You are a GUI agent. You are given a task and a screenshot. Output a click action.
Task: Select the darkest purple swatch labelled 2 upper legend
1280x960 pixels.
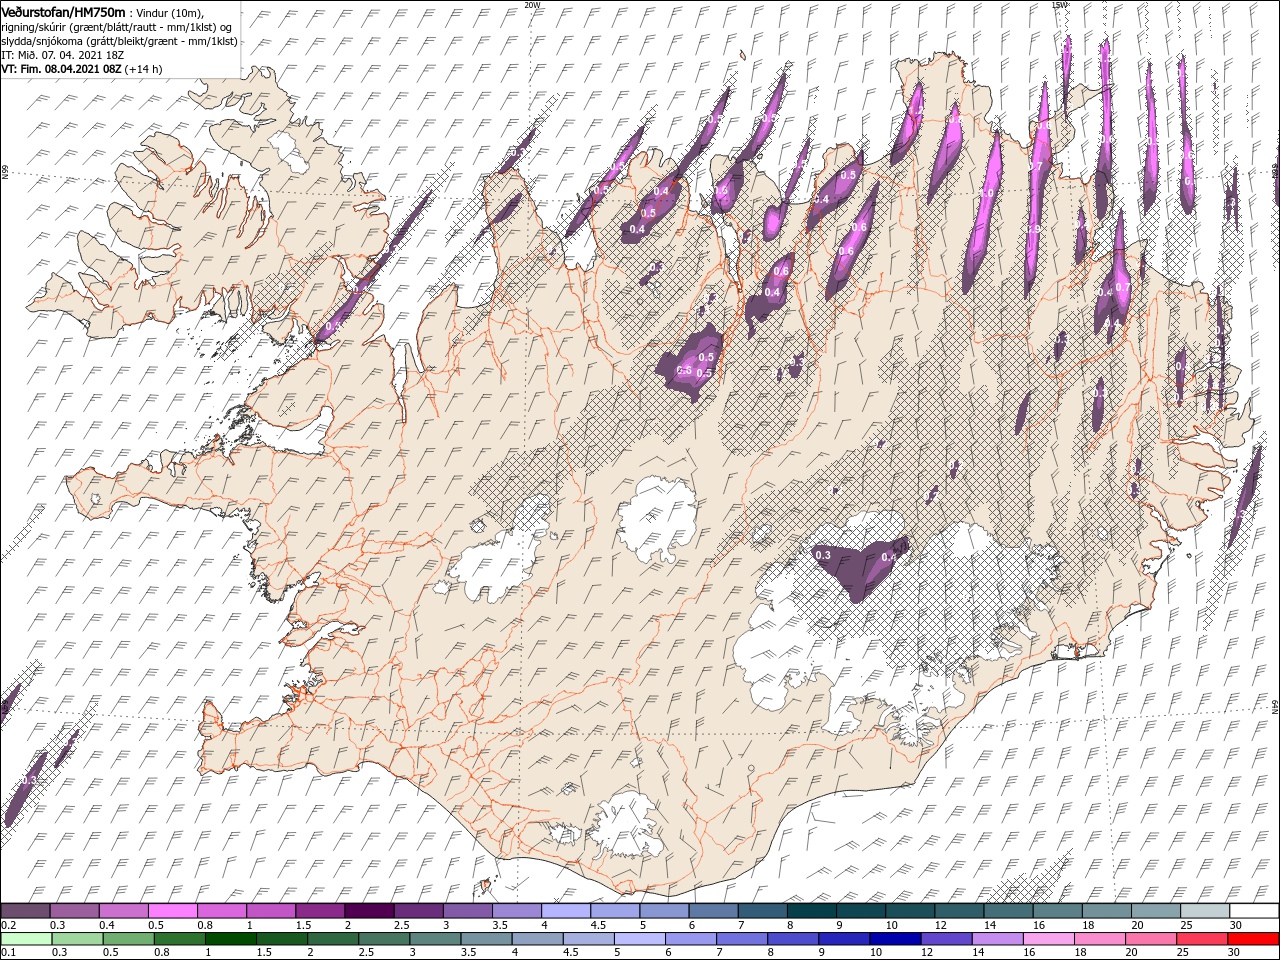pos(369,911)
